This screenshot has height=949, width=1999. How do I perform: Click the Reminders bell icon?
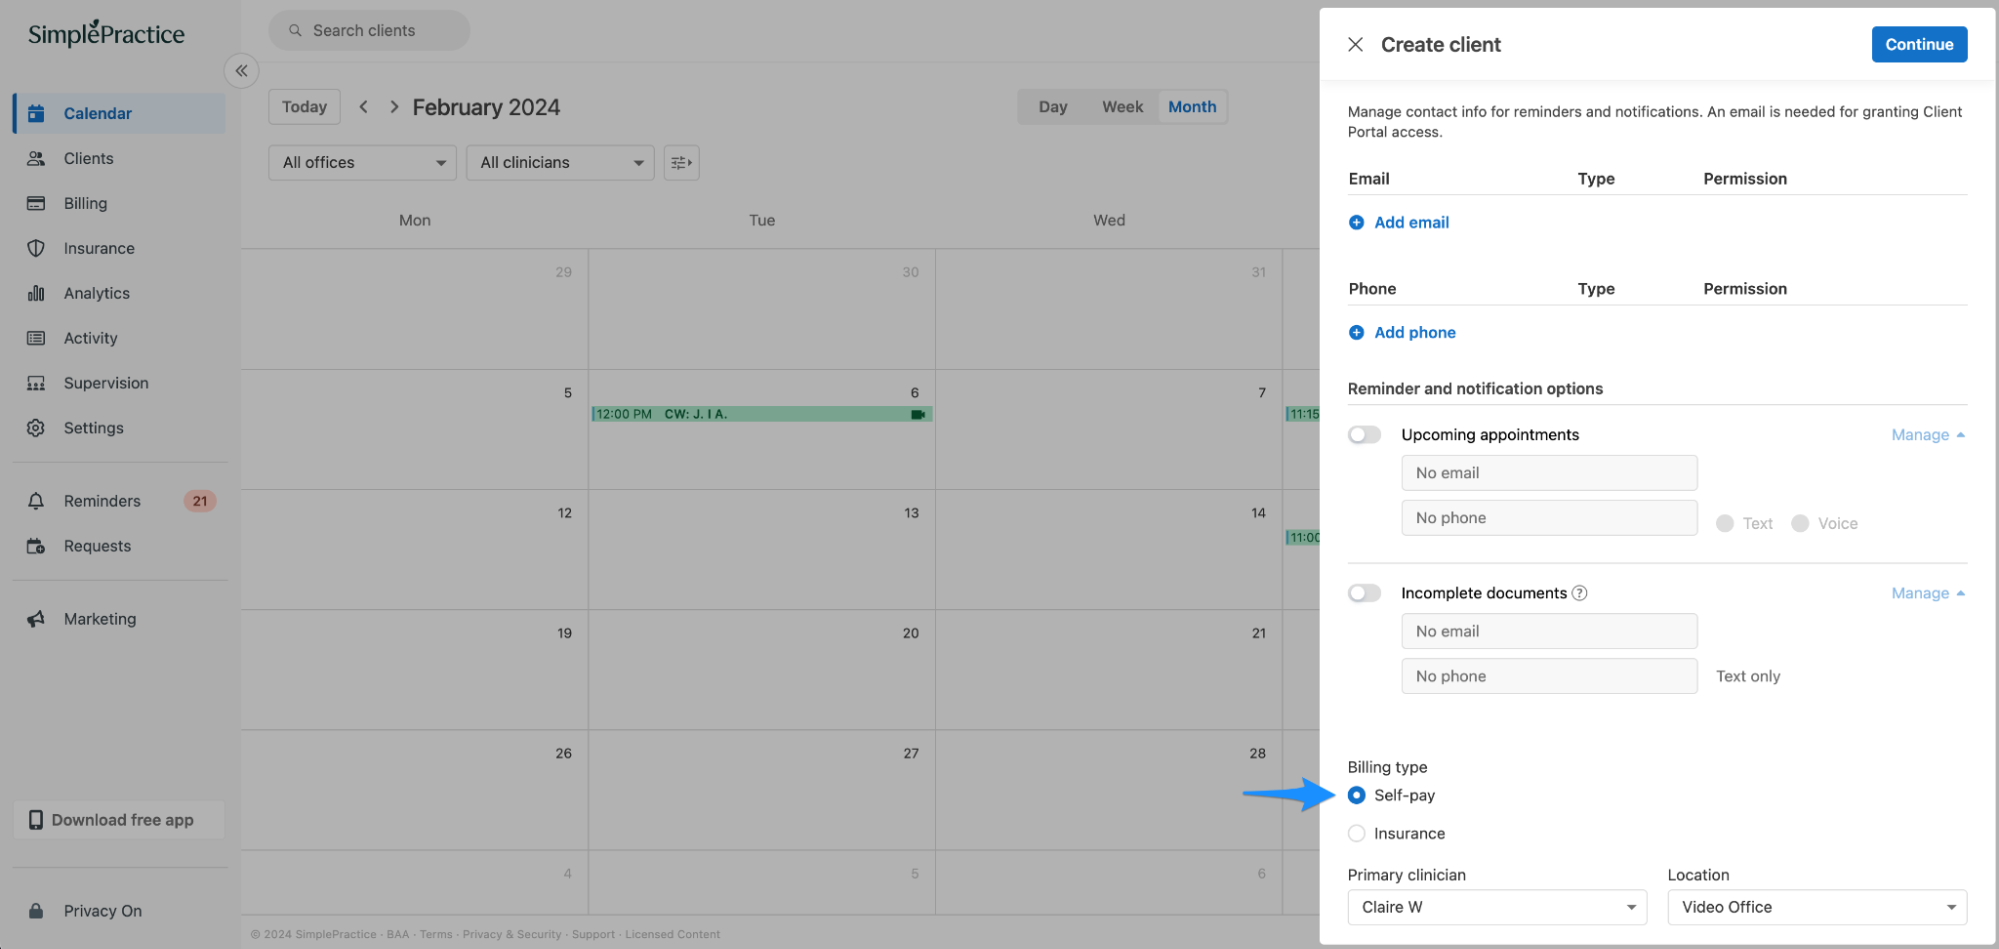pos(36,501)
